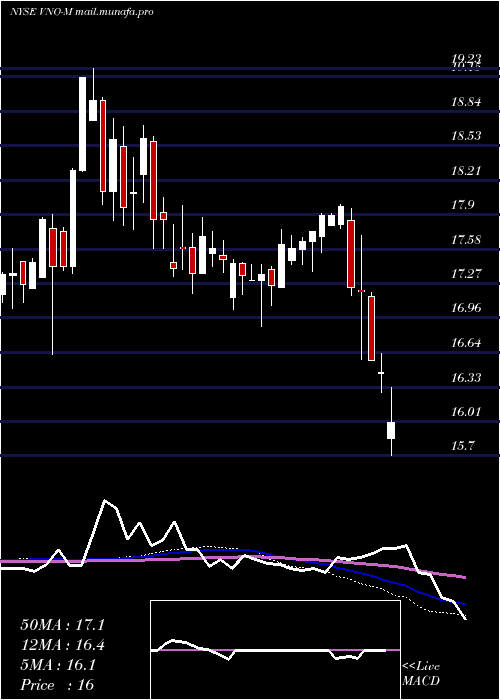The height and width of the screenshot is (700, 500).
Task: Select the 16.33 price axis label
Action: coord(466,378)
